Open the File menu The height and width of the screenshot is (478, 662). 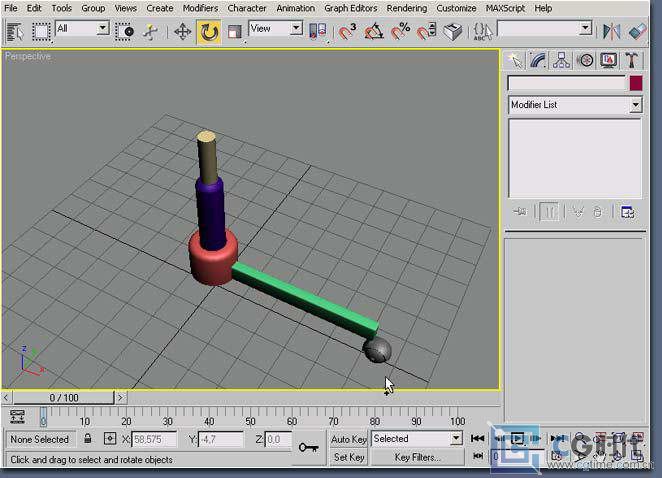(x=11, y=8)
